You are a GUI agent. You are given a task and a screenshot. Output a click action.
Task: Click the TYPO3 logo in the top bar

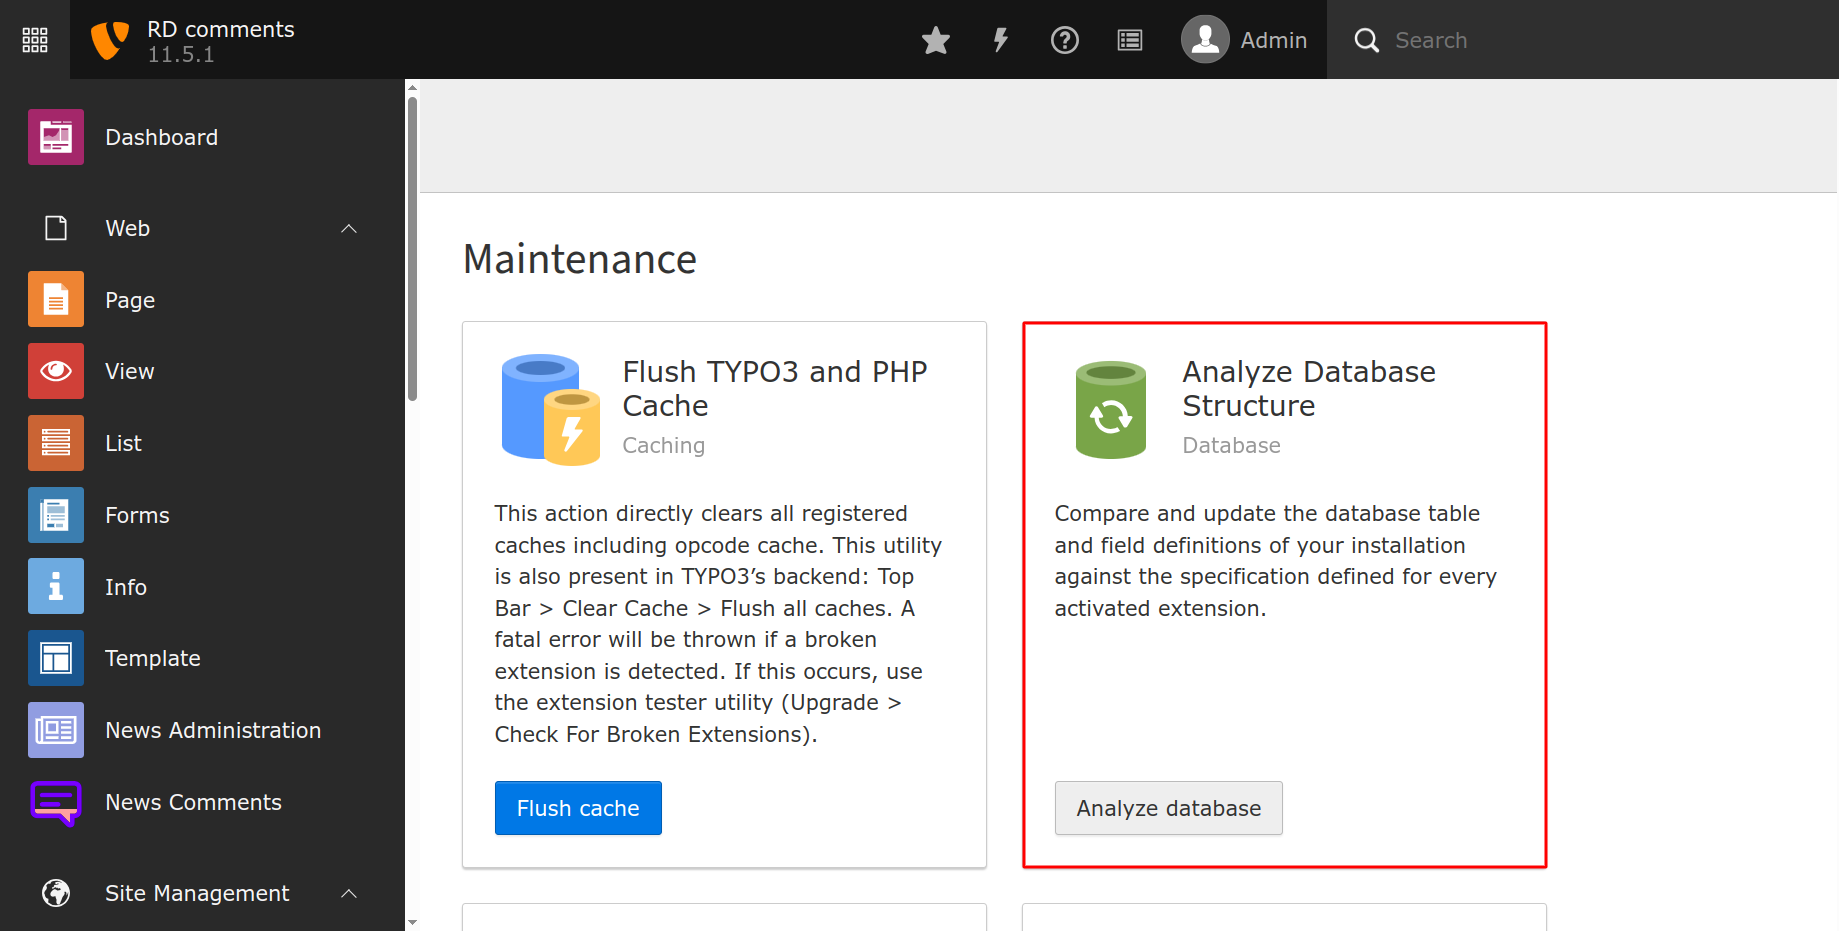[x=110, y=40]
